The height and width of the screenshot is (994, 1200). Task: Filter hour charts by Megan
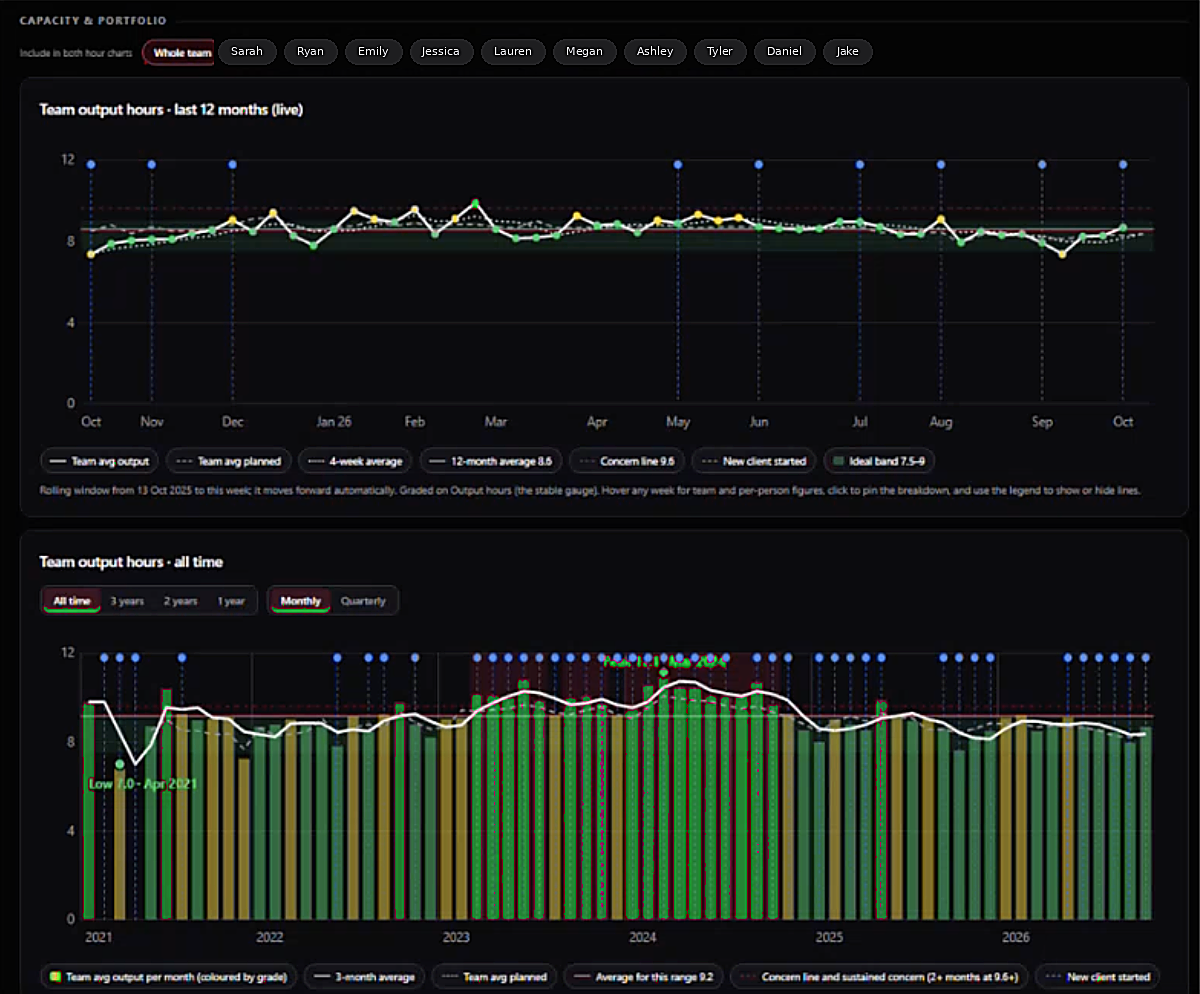[x=584, y=52]
